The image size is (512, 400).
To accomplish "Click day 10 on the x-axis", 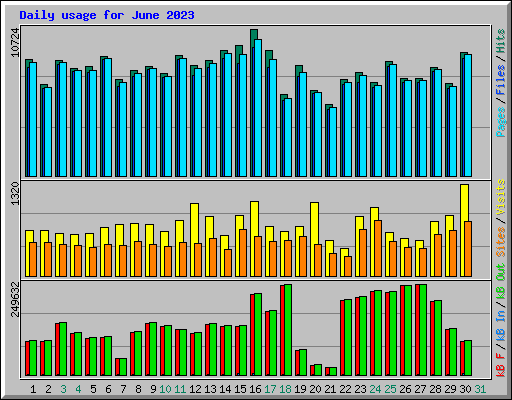I will [x=165, y=389].
